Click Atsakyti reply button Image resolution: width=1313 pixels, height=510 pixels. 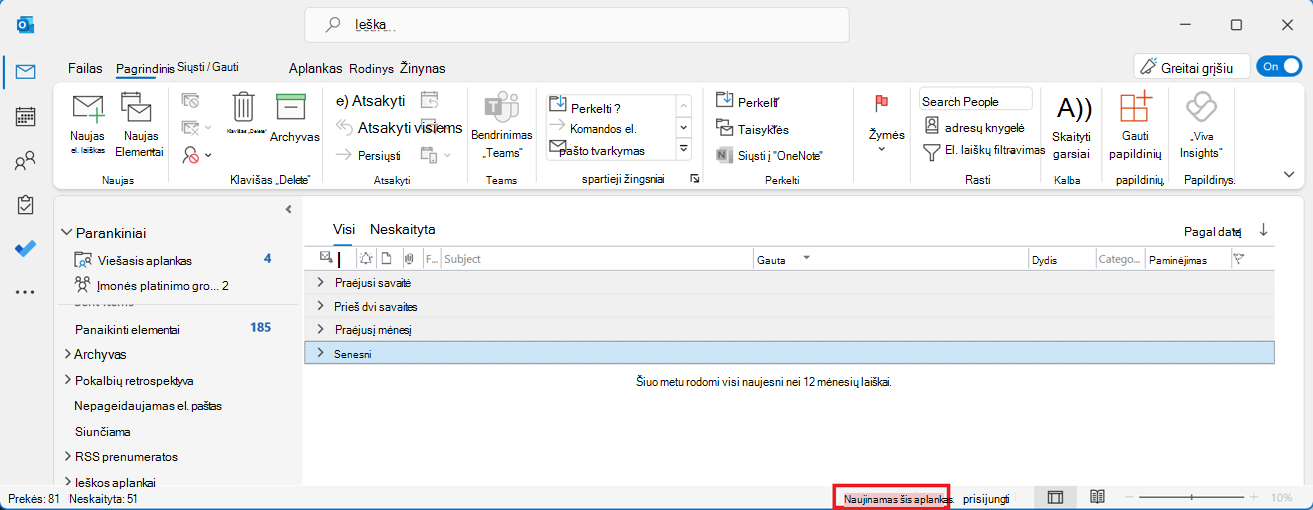(370, 100)
